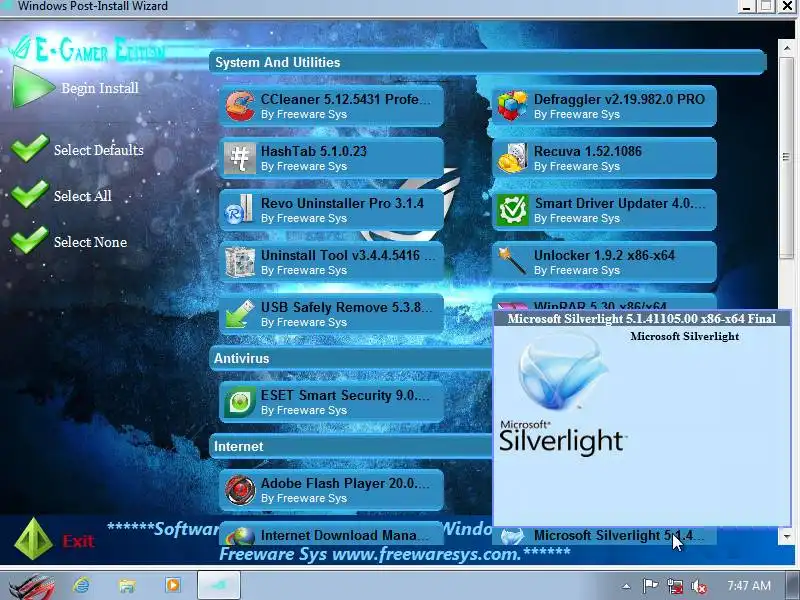Click the scrollbar down arrow
The width and height of the screenshot is (800, 600).
pos(786,536)
